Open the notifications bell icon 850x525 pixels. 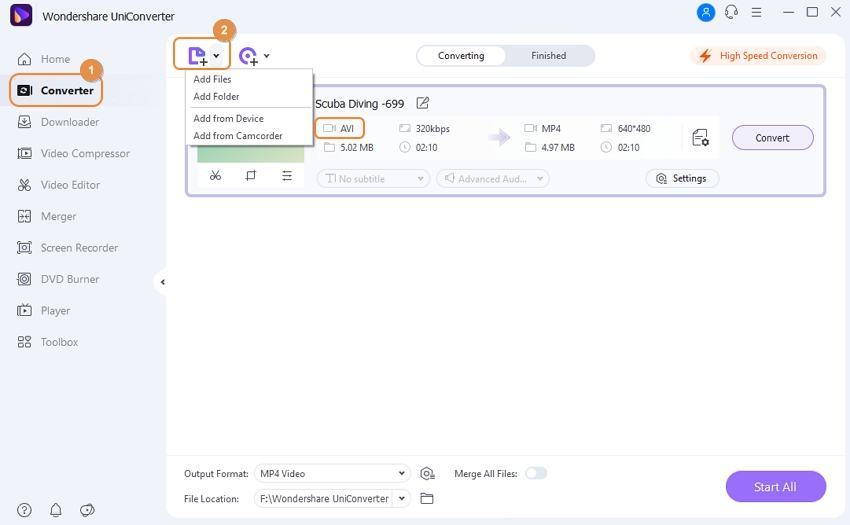(x=56, y=510)
